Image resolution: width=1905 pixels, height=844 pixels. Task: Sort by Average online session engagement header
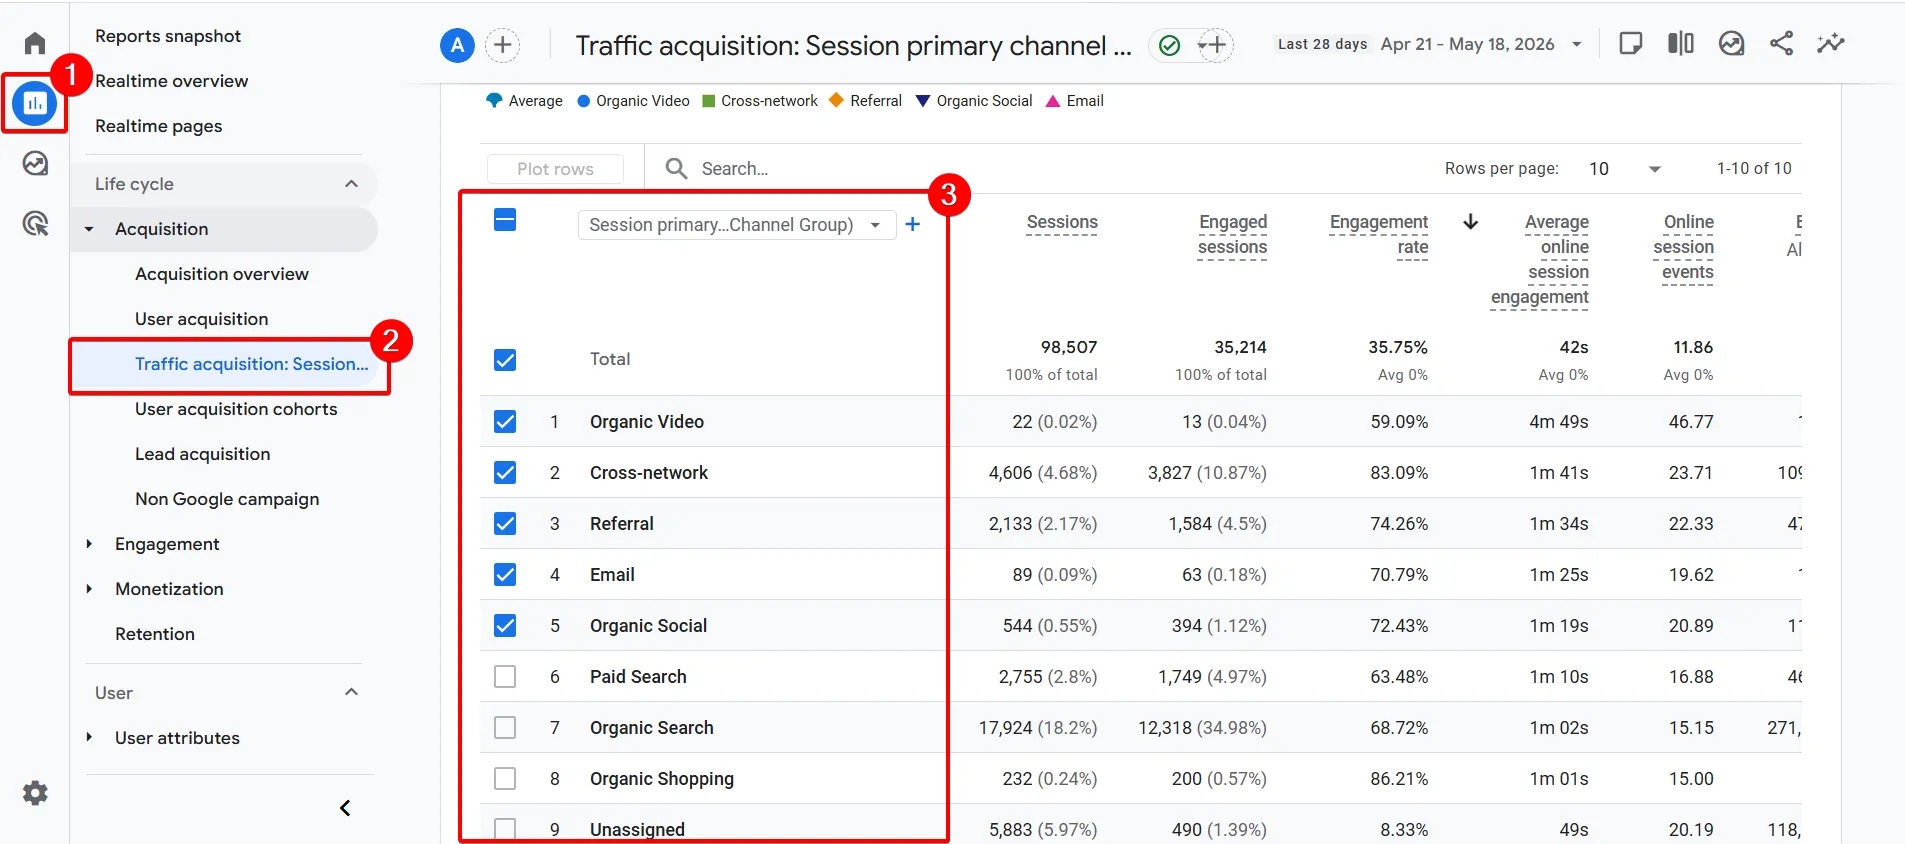coord(1539,260)
